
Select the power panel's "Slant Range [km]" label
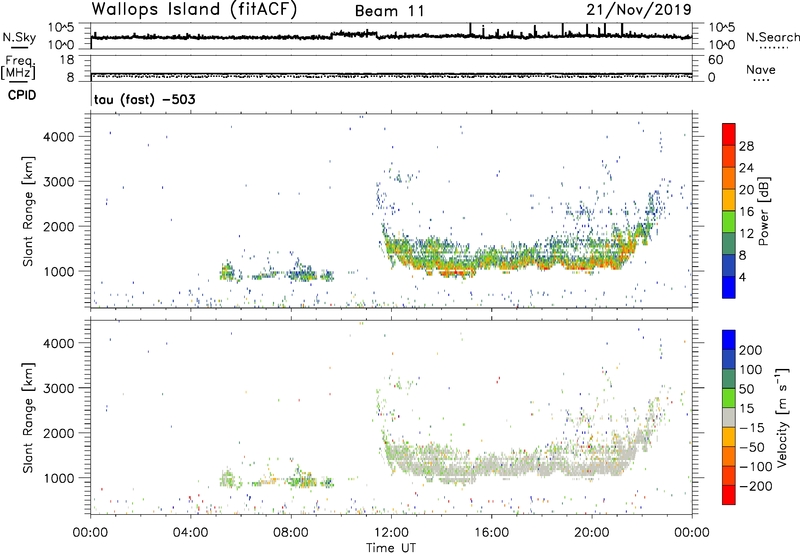[x=28, y=211]
